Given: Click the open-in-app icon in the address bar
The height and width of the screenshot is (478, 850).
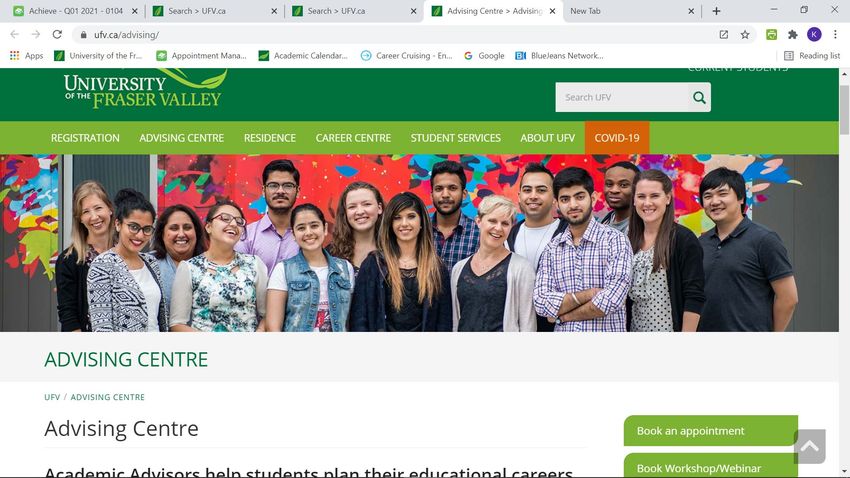Looking at the screenshot, I should [x=723, y=35].
